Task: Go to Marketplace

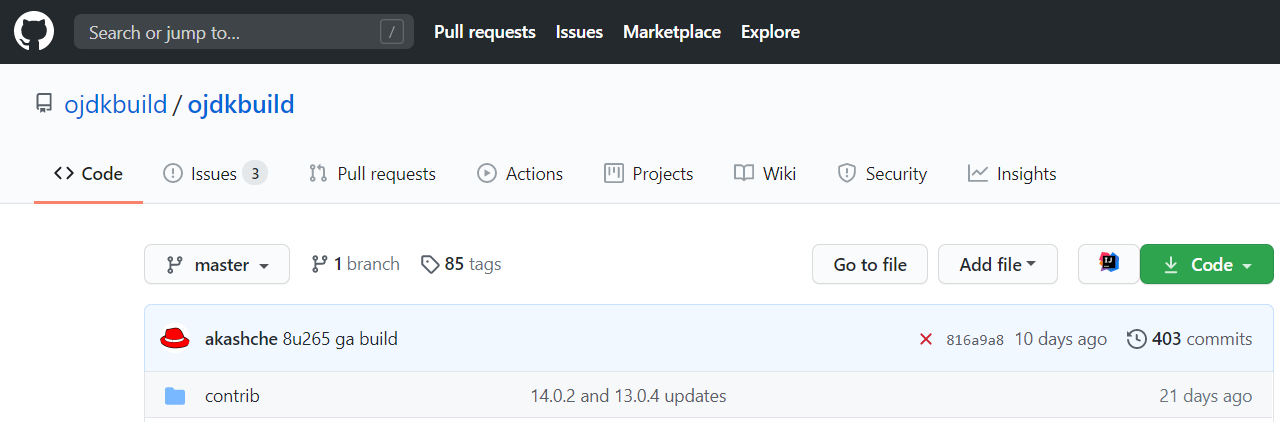Action: pyautogui.click(x=672, y=32)
